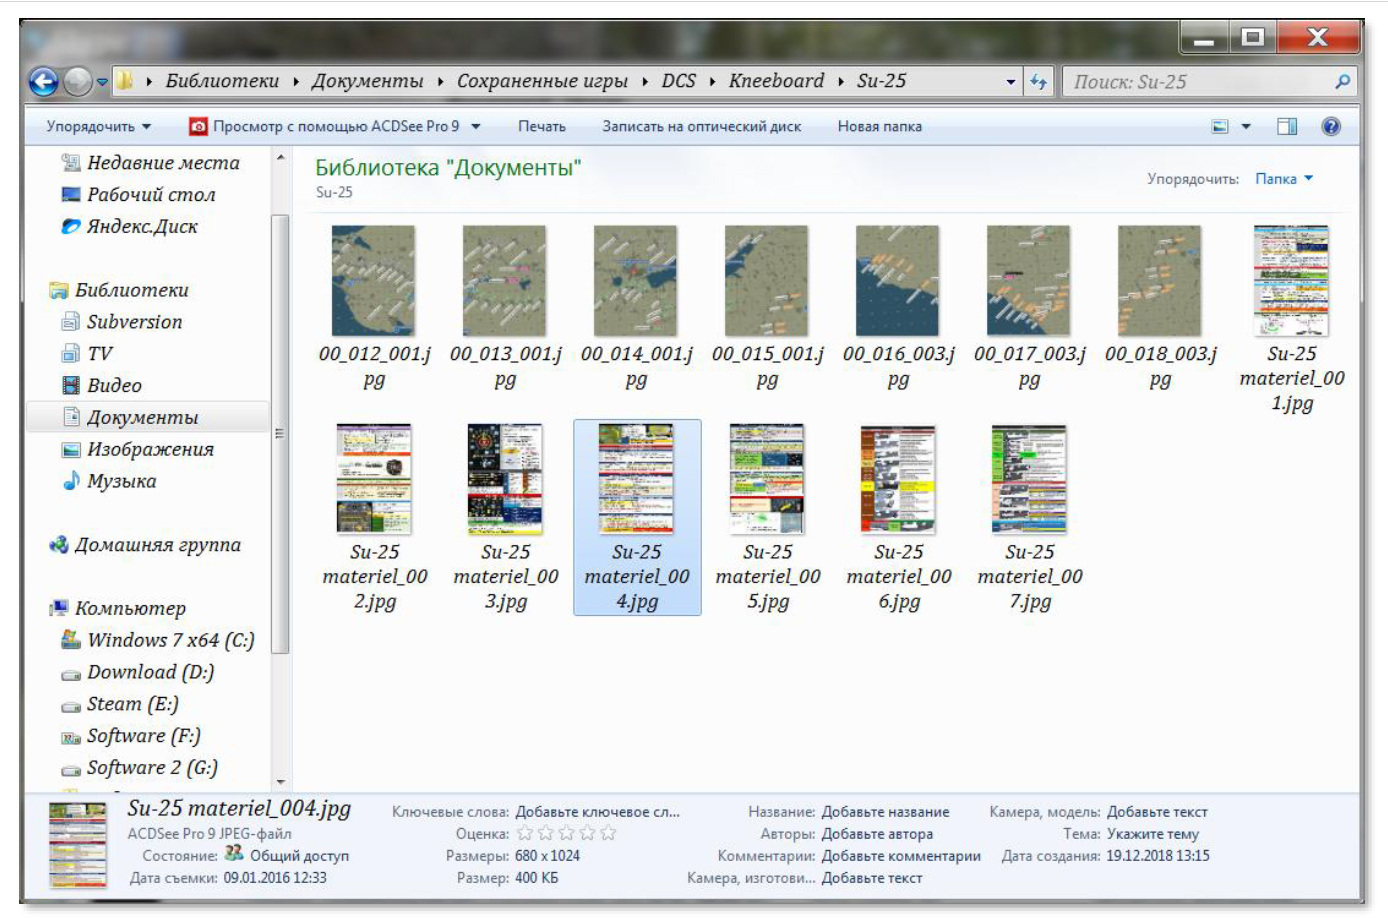Set rating with the first star

[524, 834]
